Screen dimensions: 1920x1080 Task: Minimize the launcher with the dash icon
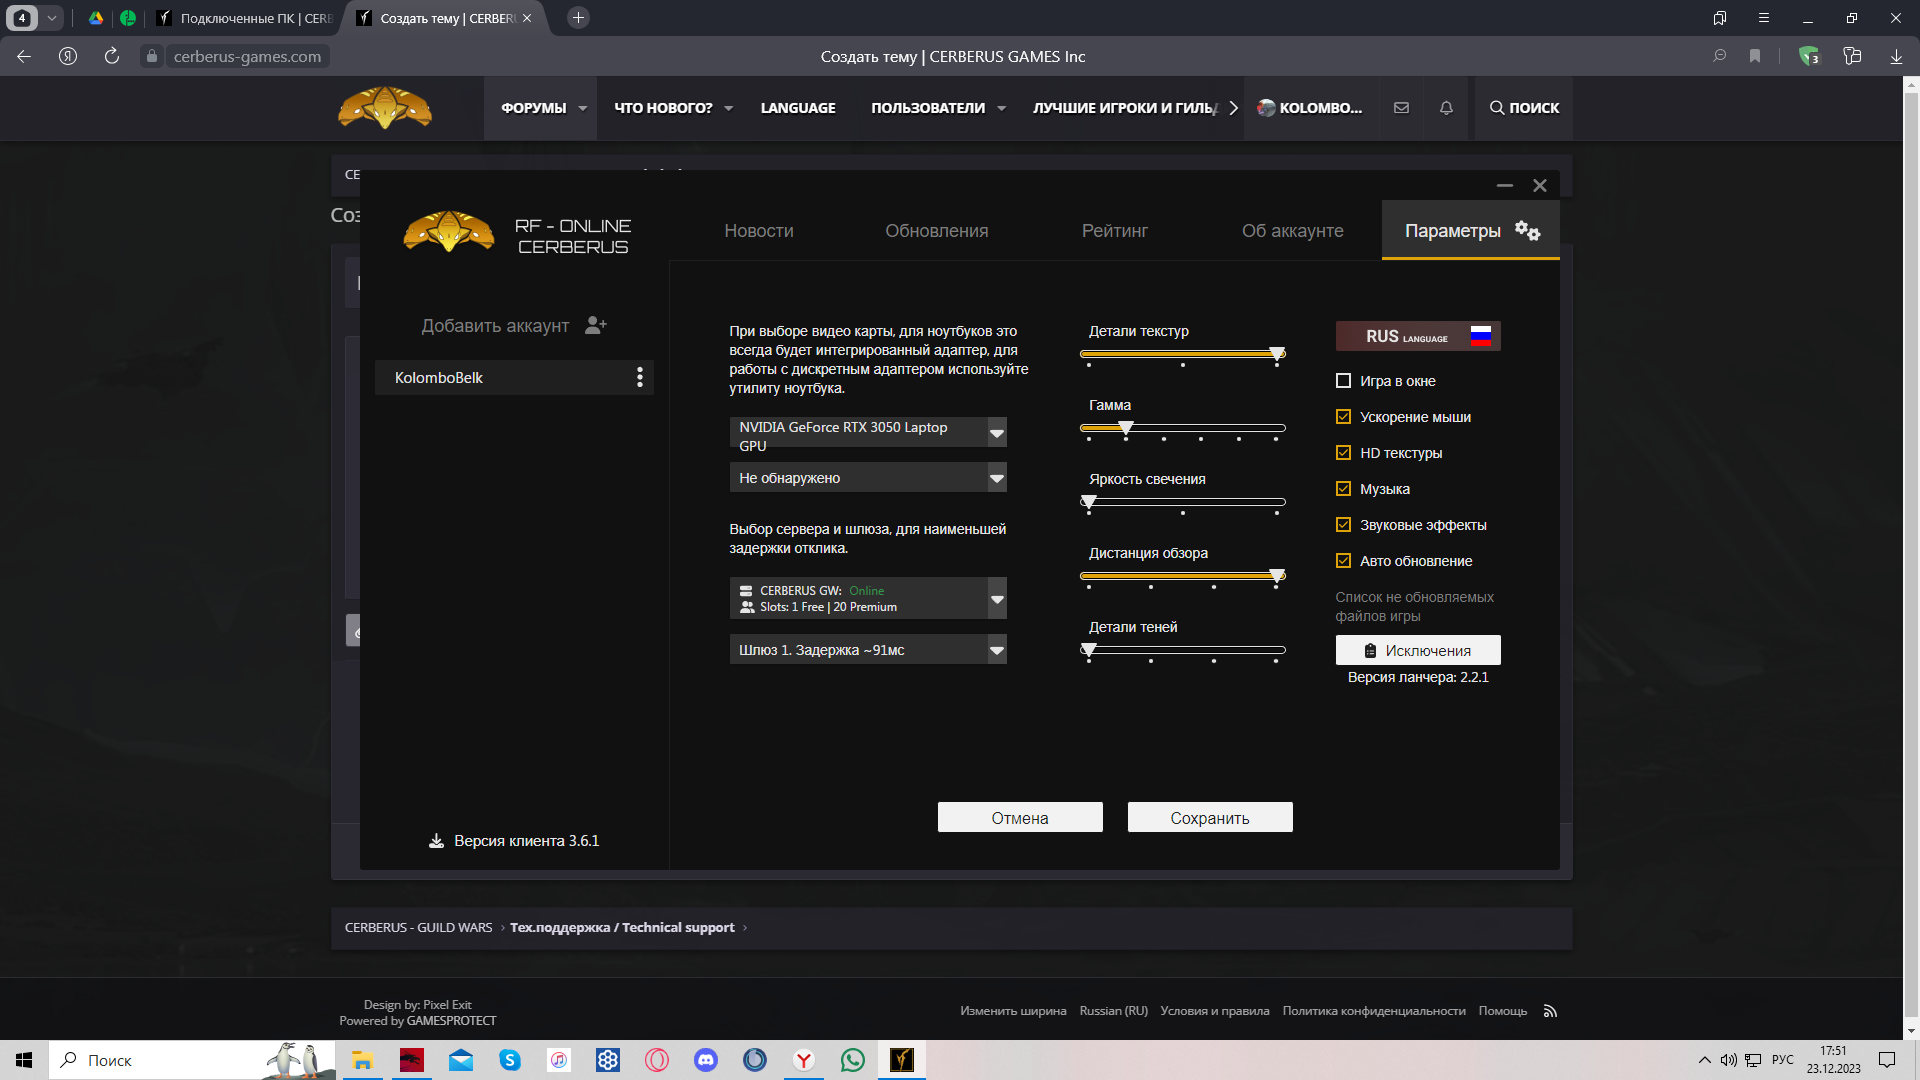[x=1504, y=185]
